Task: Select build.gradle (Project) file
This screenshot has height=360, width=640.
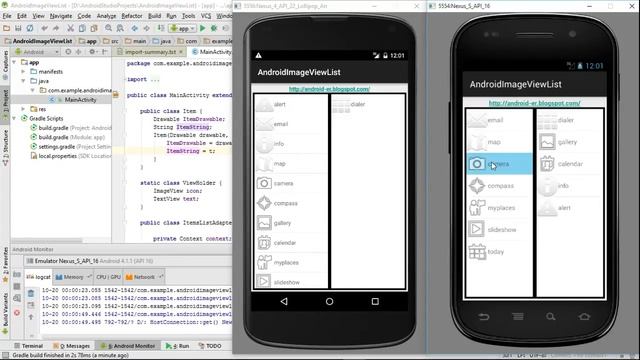Action: [x=71, y=128]
